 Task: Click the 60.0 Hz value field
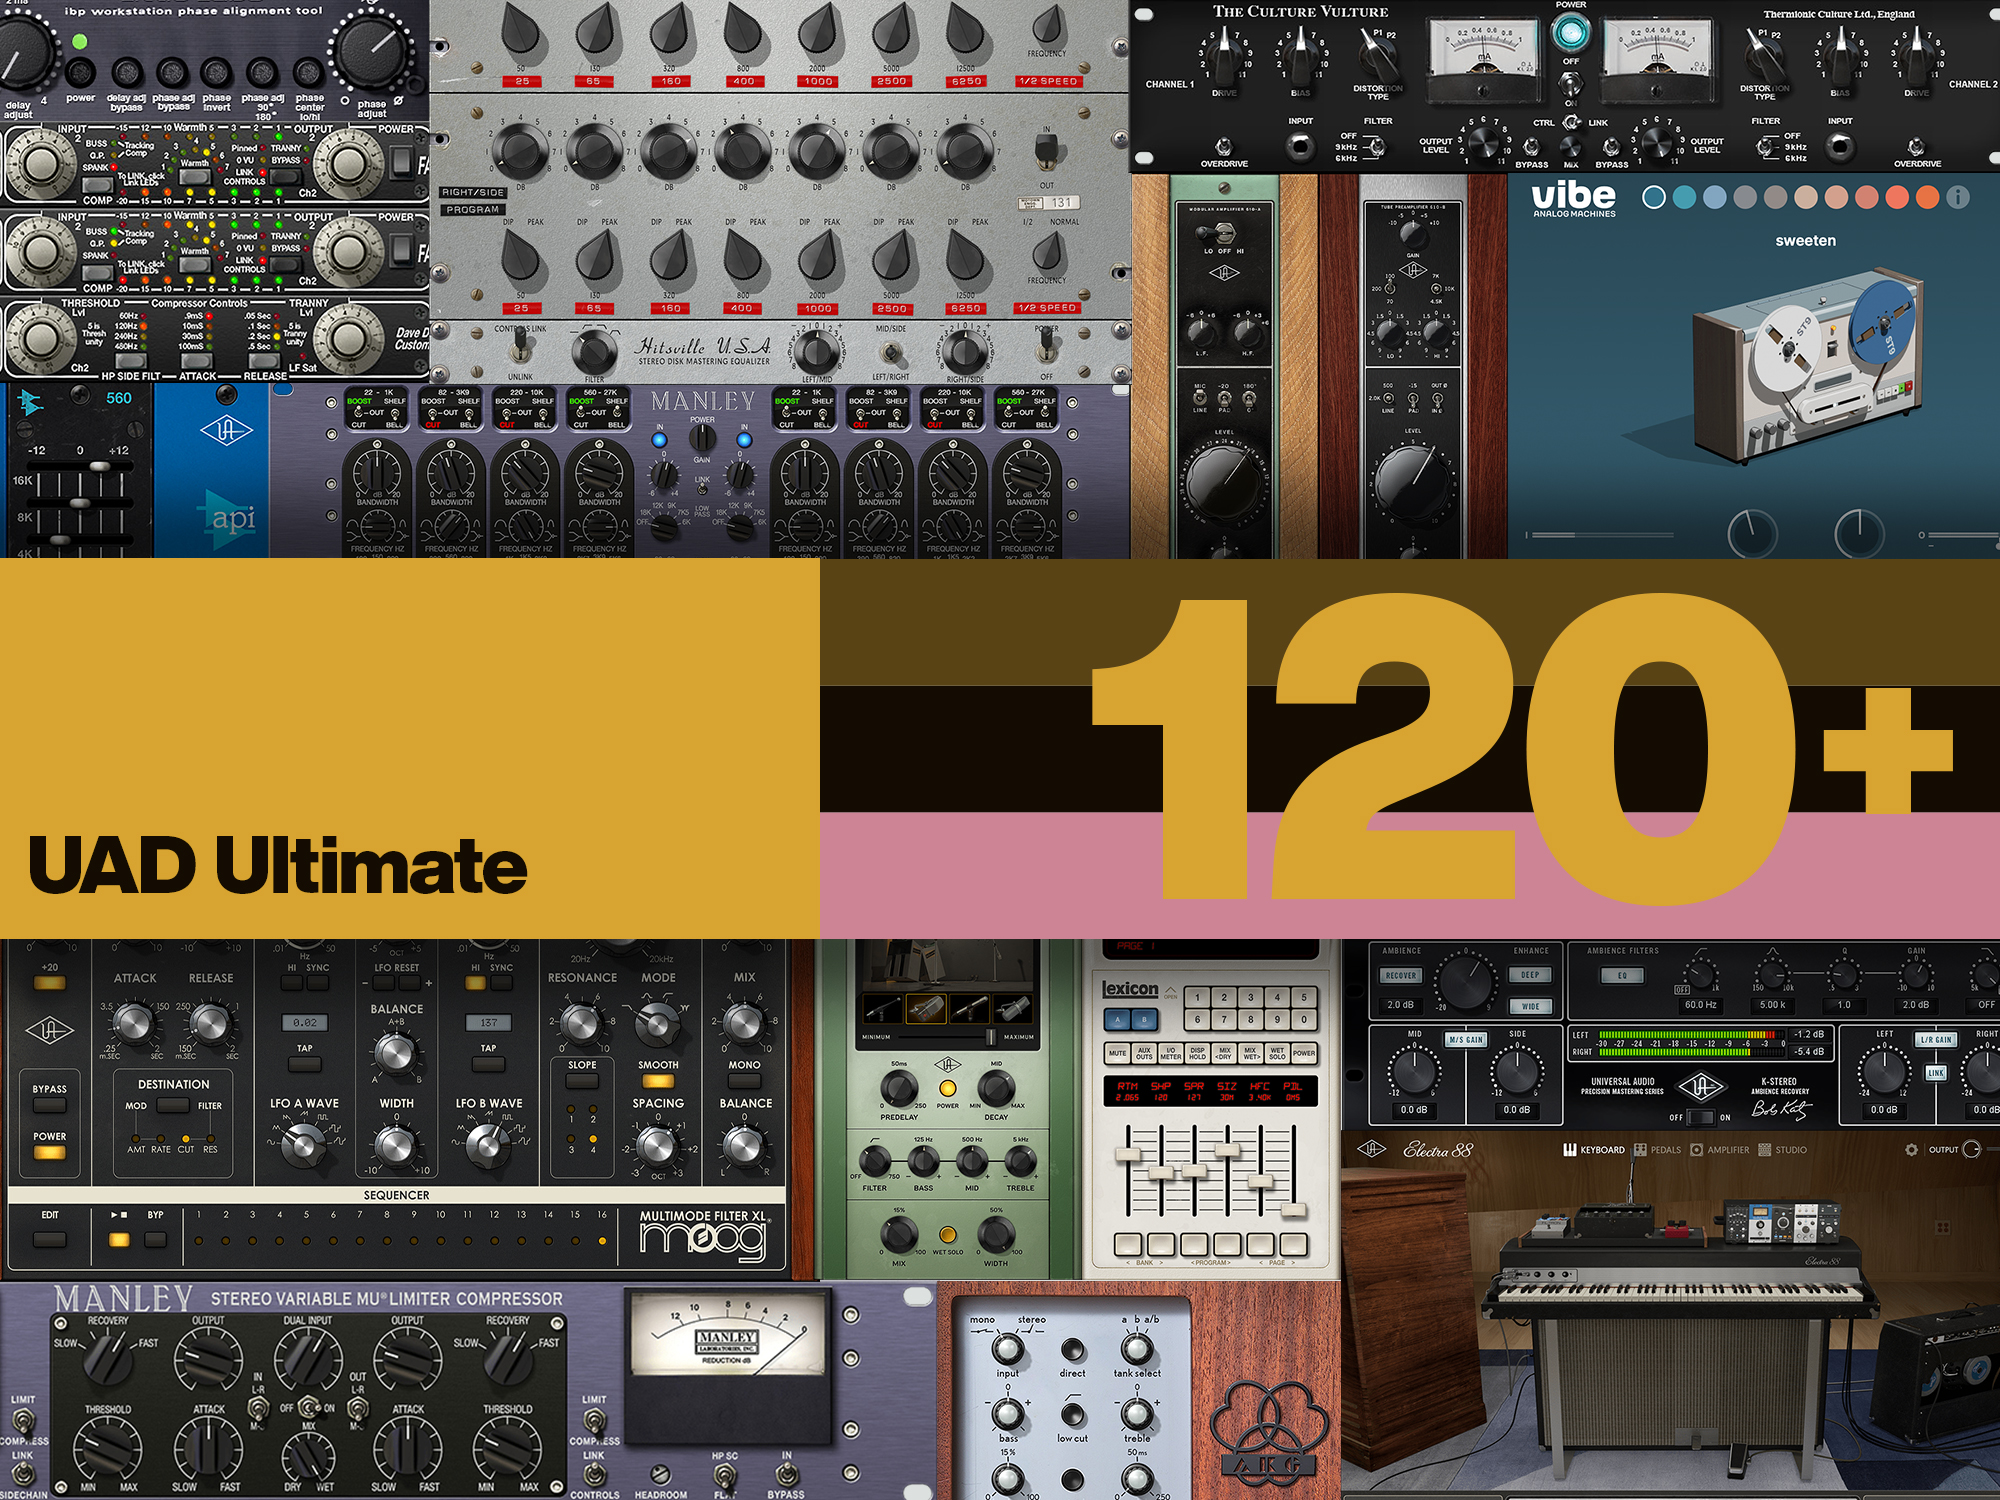click(x=1700, y=1005)
